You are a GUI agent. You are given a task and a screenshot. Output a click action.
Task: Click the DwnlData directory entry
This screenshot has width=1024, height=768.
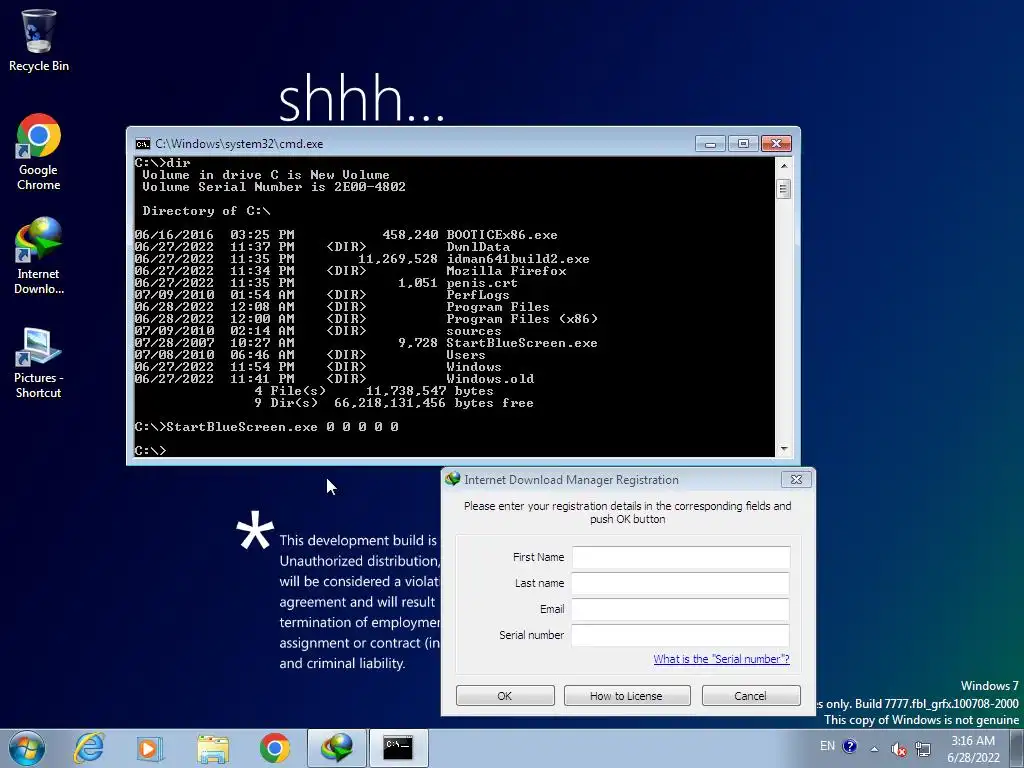point(478,247)
